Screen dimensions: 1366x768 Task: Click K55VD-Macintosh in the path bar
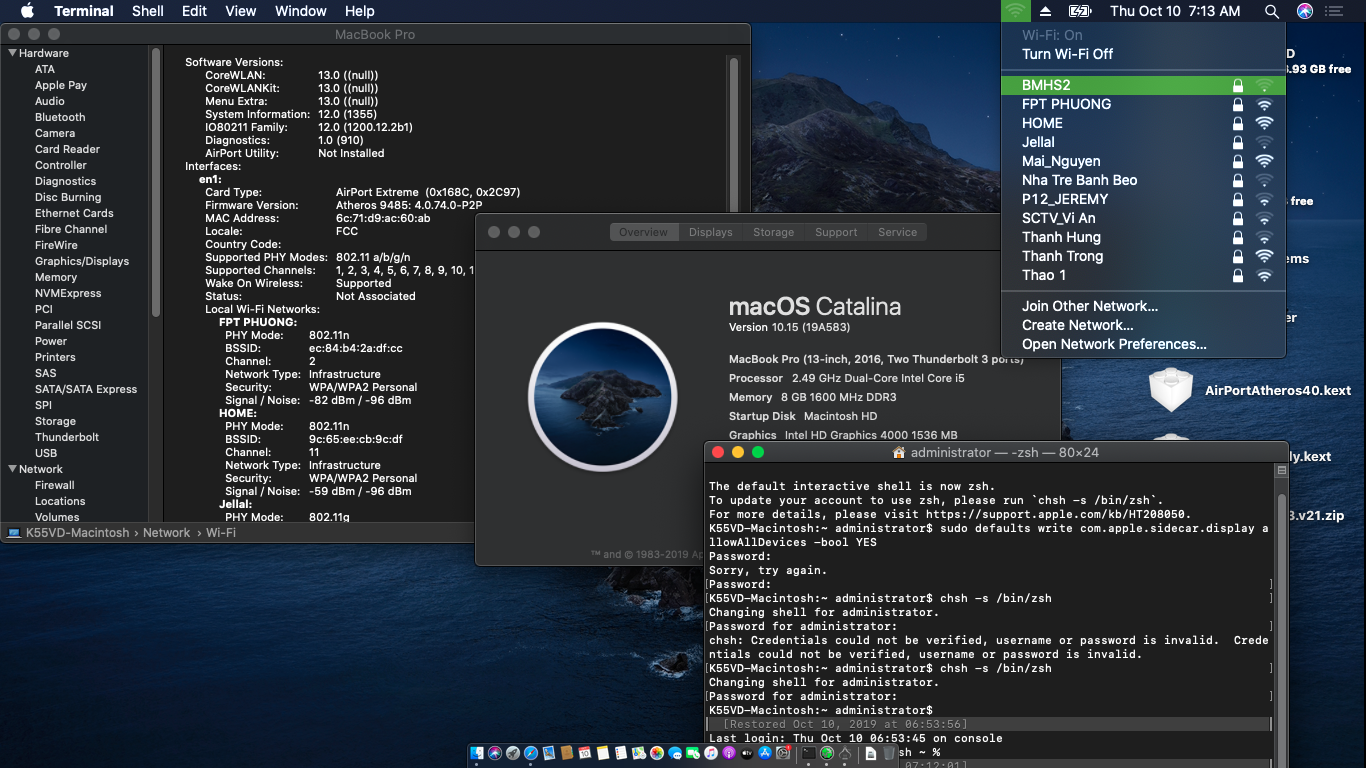coord(69,533)
